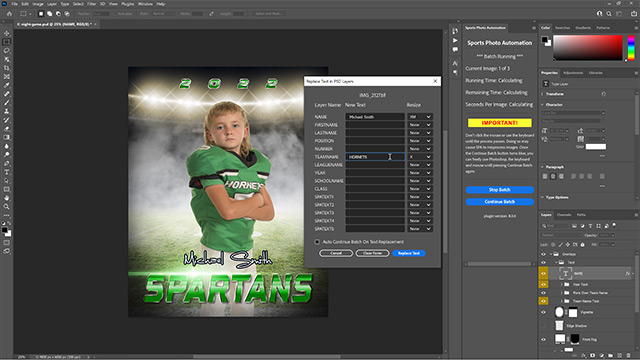Select the Clone Stamp tool
640x360 pixels.
click(x=7, y=111)
